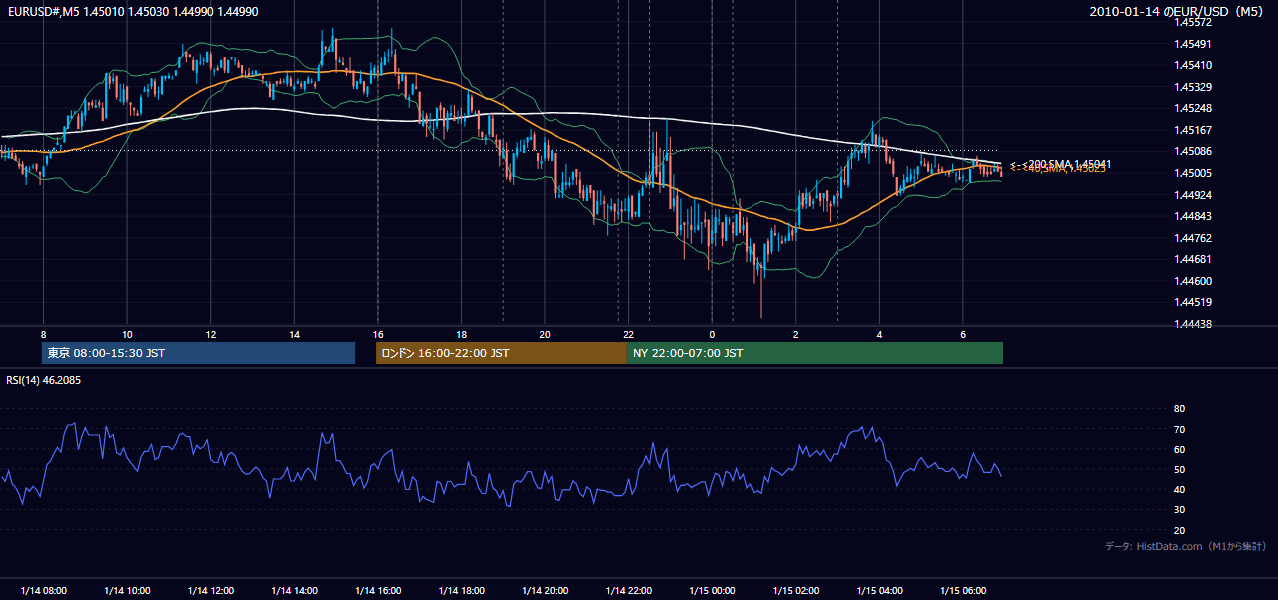Image resolution: width=1278 pixels, height=600 pixels.
Task: Click the 1.44681 price axis label
Action: (x=1193, y=260)
